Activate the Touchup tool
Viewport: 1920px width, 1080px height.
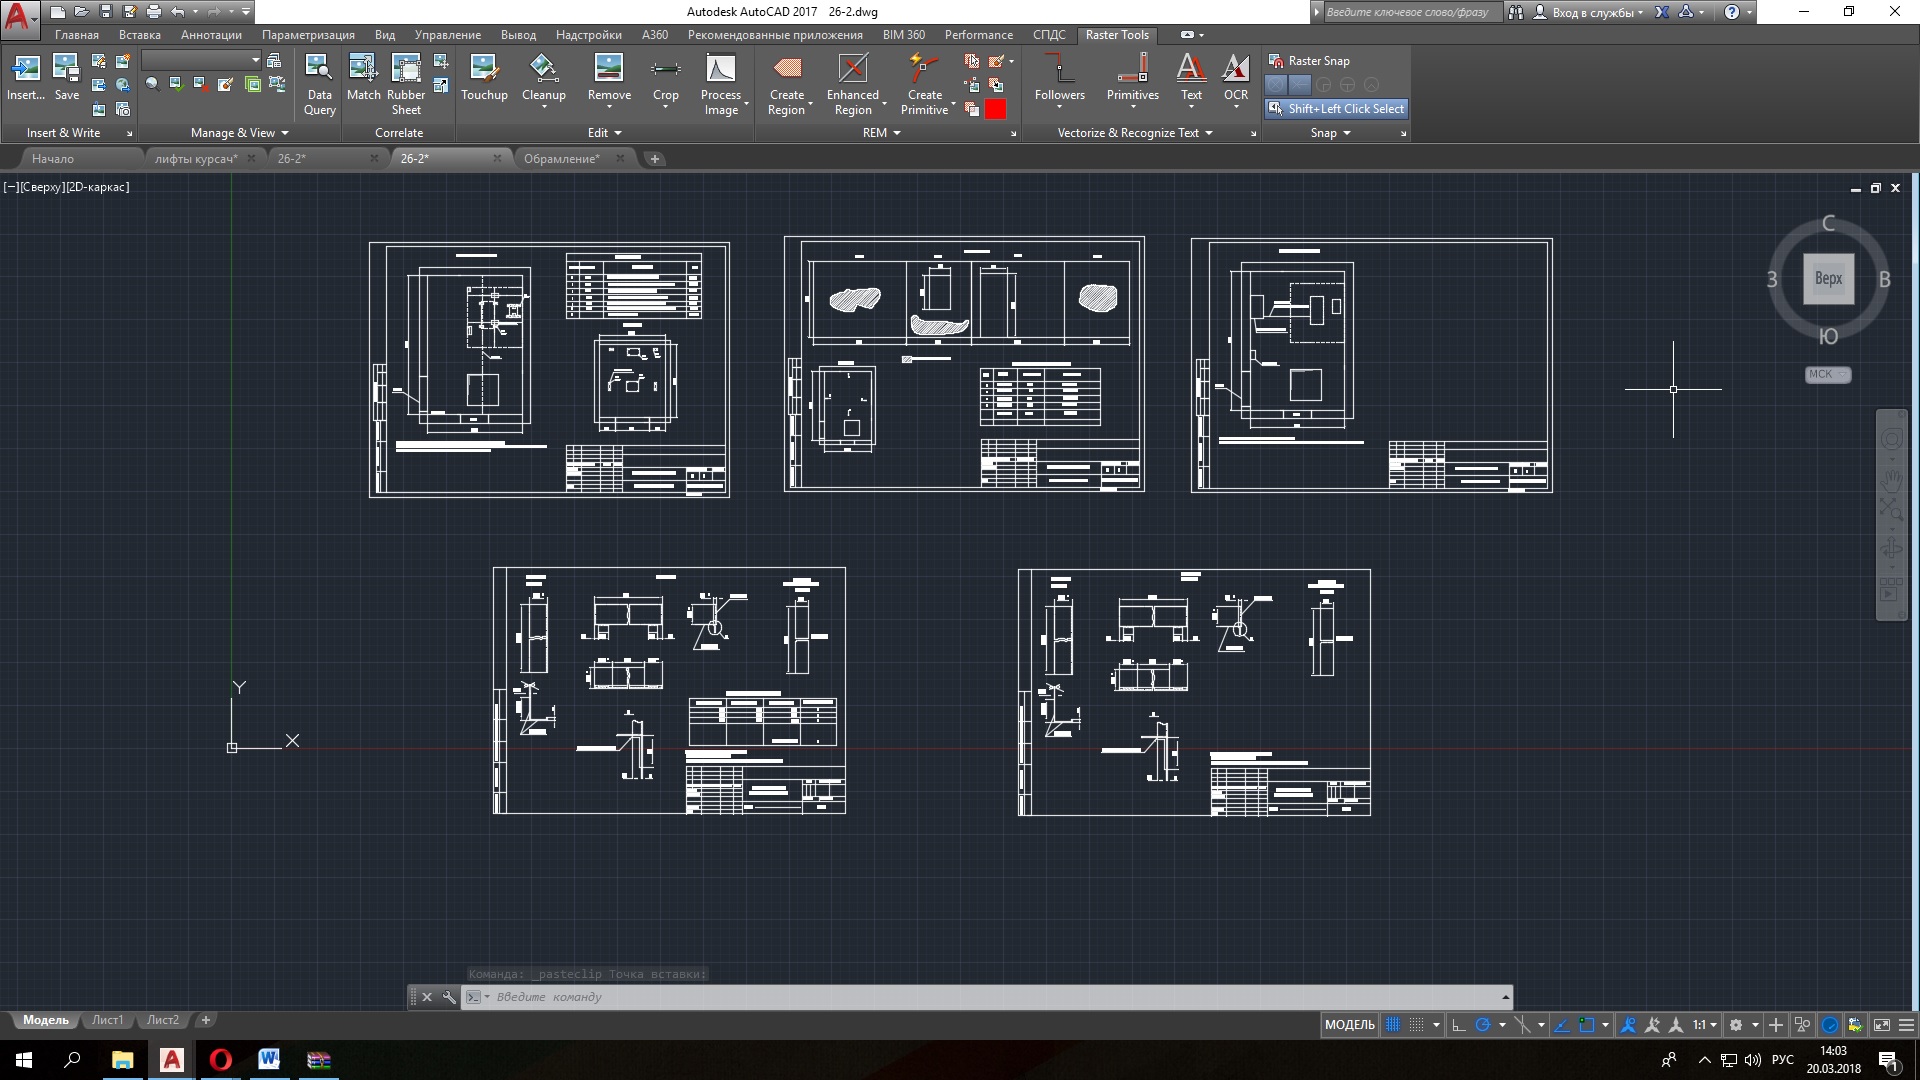pos(484,77)
